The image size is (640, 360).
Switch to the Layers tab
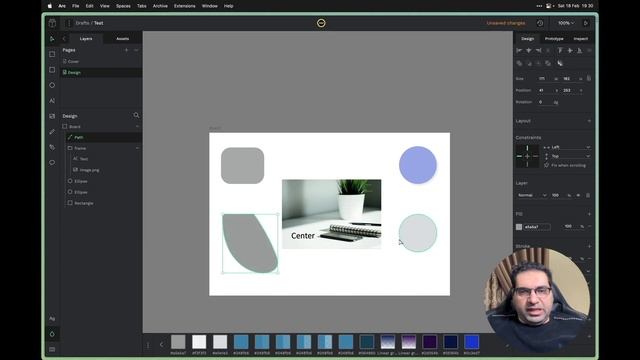tap(86, 39)
